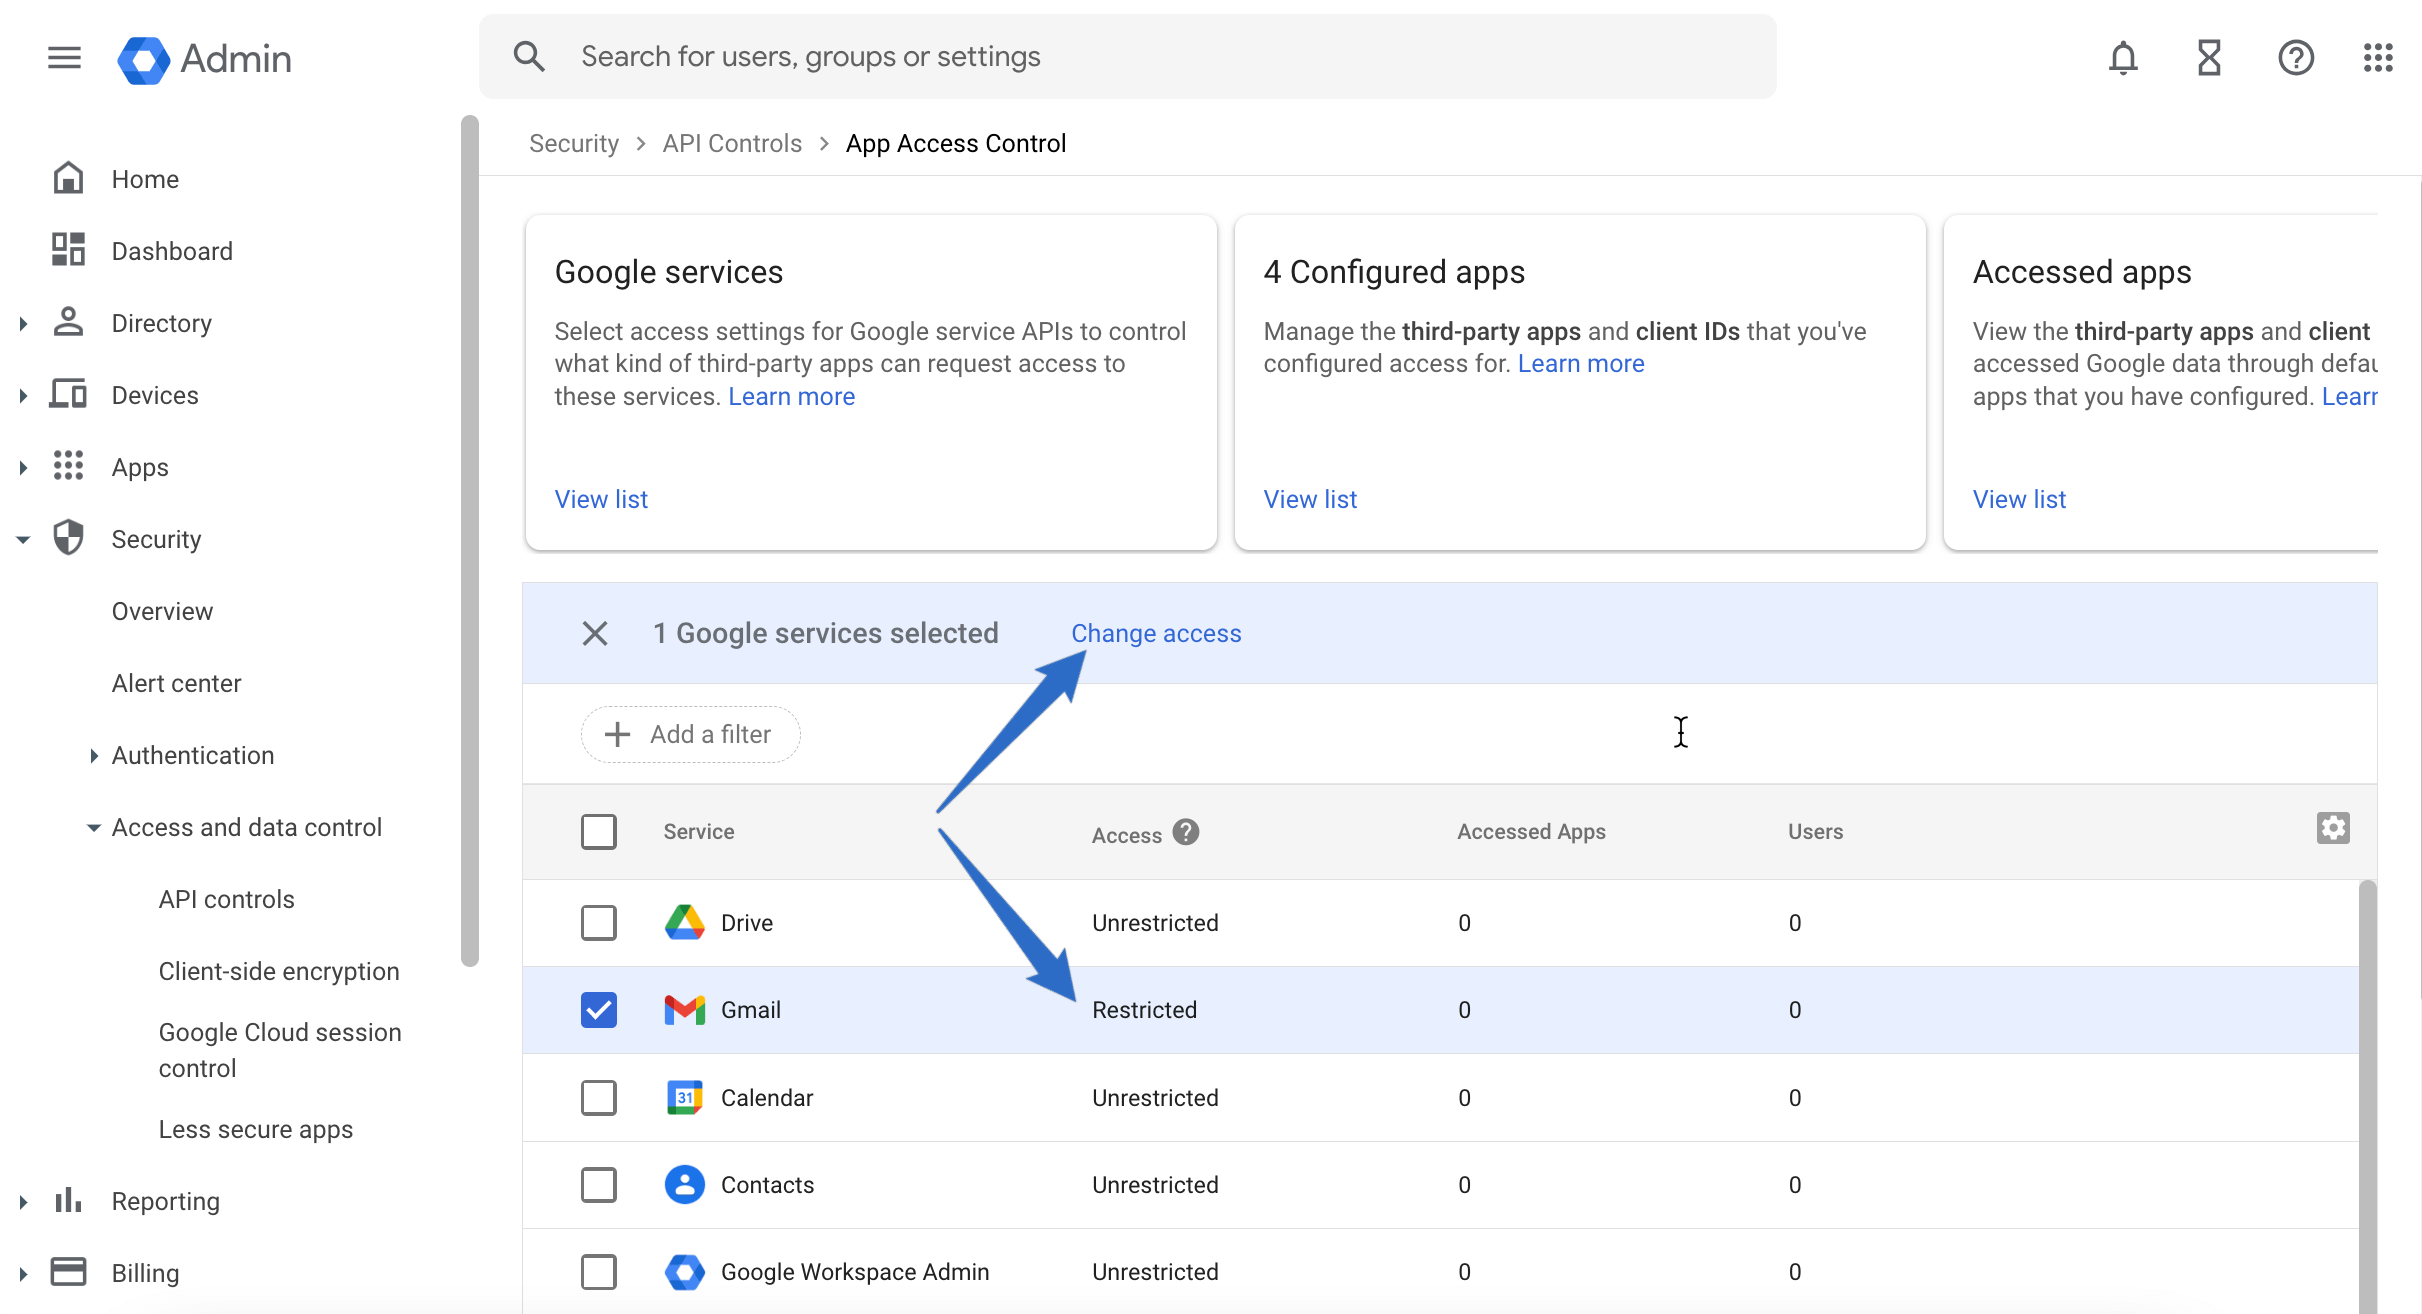Expand the Reporting section arrow
The height and width of the screenshot is (1314, 2422).
(23, 1201)
